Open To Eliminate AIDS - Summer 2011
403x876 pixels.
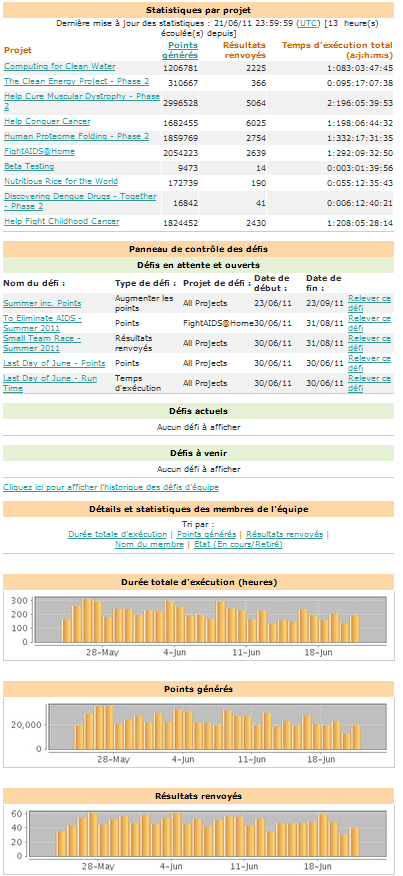click(43, 323)
